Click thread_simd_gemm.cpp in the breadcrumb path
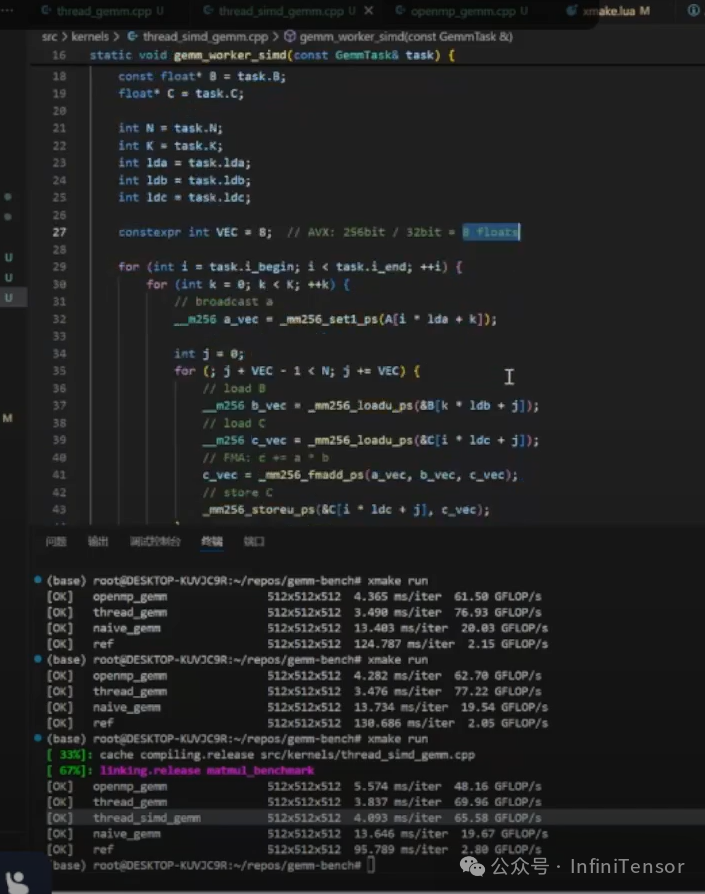This screenshot has height=894, width=705. (205, 36)
